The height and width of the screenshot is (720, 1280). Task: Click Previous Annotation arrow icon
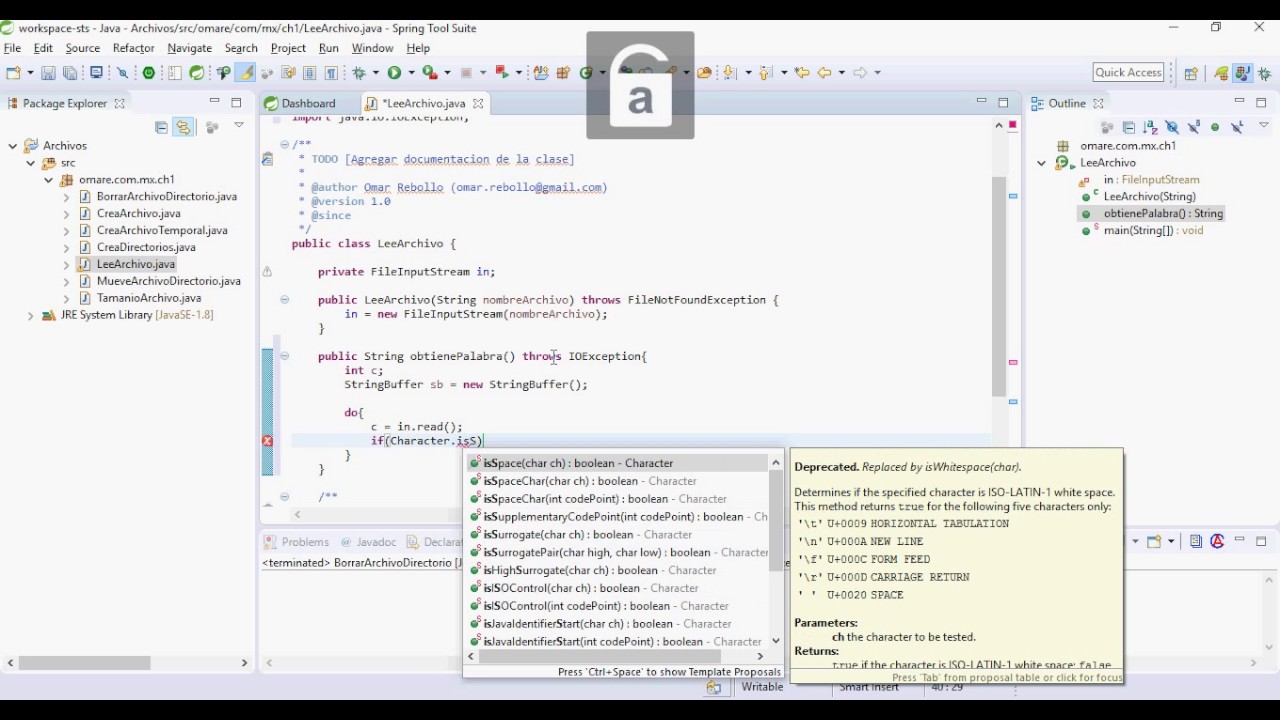point(764,72)
